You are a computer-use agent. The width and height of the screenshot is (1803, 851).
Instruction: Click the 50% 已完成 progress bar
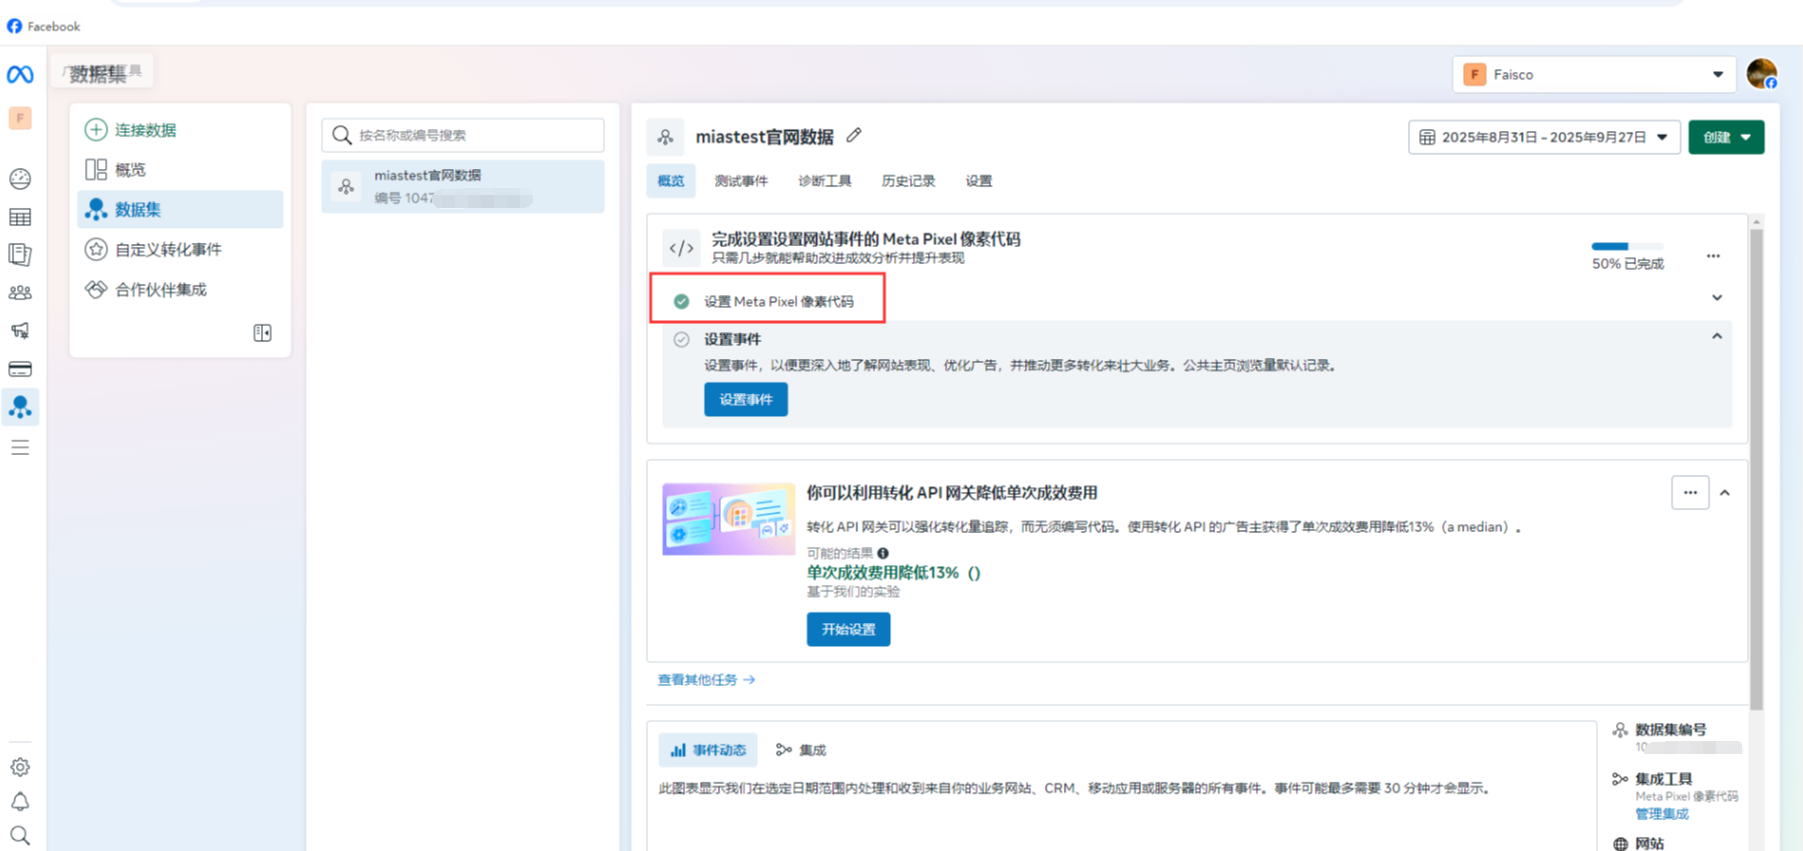tap(1627, 246)
